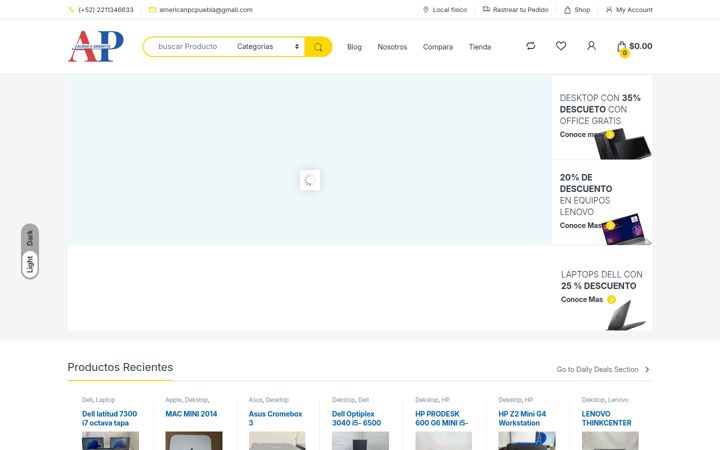Open the Blog menu item

(x=354, y=47)
